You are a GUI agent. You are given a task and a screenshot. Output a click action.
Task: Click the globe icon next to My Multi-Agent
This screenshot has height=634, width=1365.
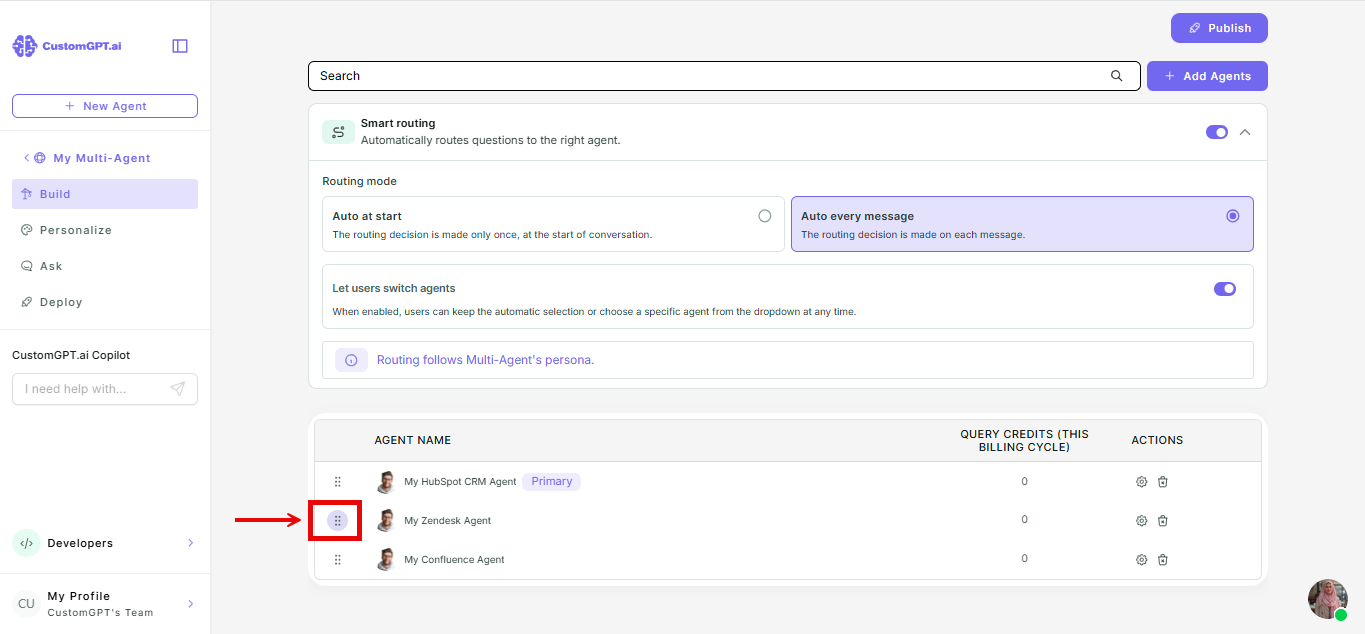pos(40,158)
